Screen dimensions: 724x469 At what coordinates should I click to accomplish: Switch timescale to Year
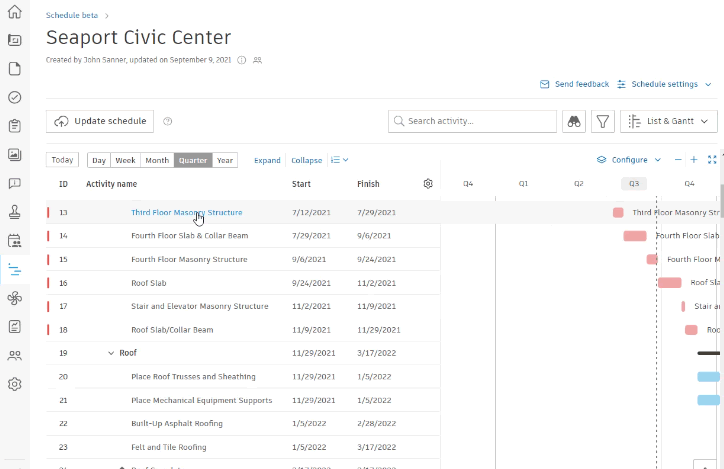[x=225, y=160]
